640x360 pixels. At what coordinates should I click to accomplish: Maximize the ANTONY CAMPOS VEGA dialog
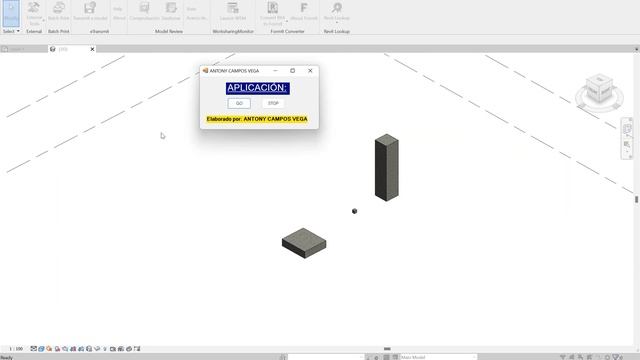pyautogui.click(x=293, y=71)
